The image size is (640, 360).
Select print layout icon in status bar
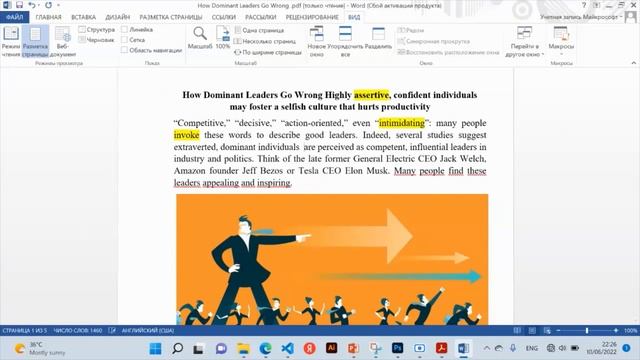tap(532, 330)
